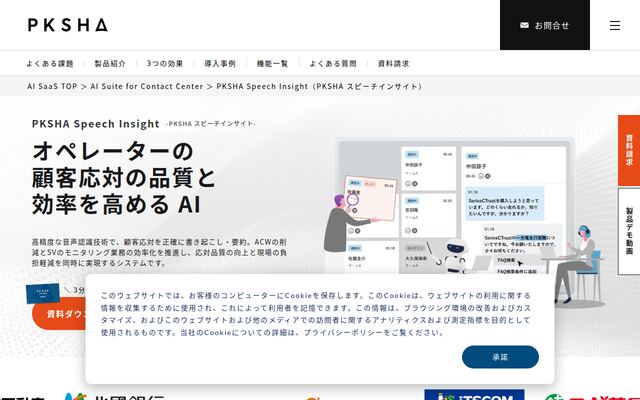
Task: Open the hamburger menu icon
Action: pyautogui.click(x=615, y=25)
